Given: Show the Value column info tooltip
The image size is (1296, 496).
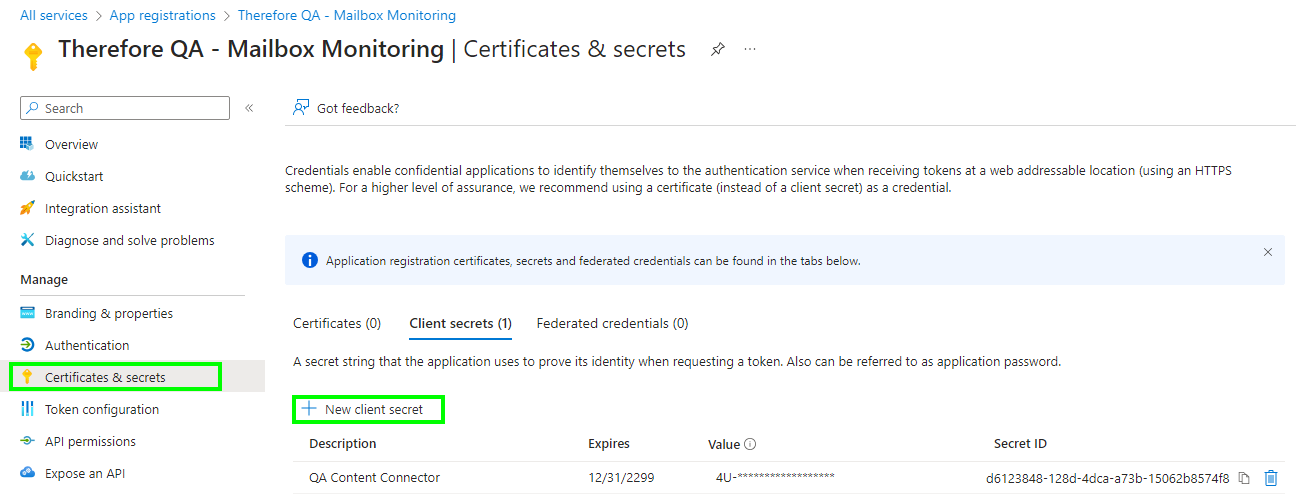Looking at the screenshot, I should point(750,444).
